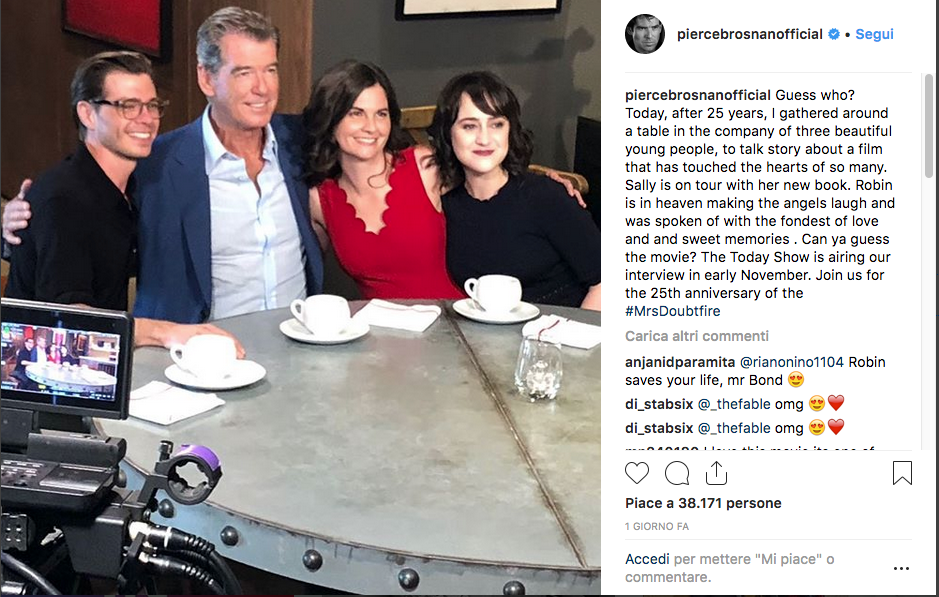This screenshot has width=939, height=597.
Task: Click the 1 GIORNO FA timestamp
Action: coord(657,526)
